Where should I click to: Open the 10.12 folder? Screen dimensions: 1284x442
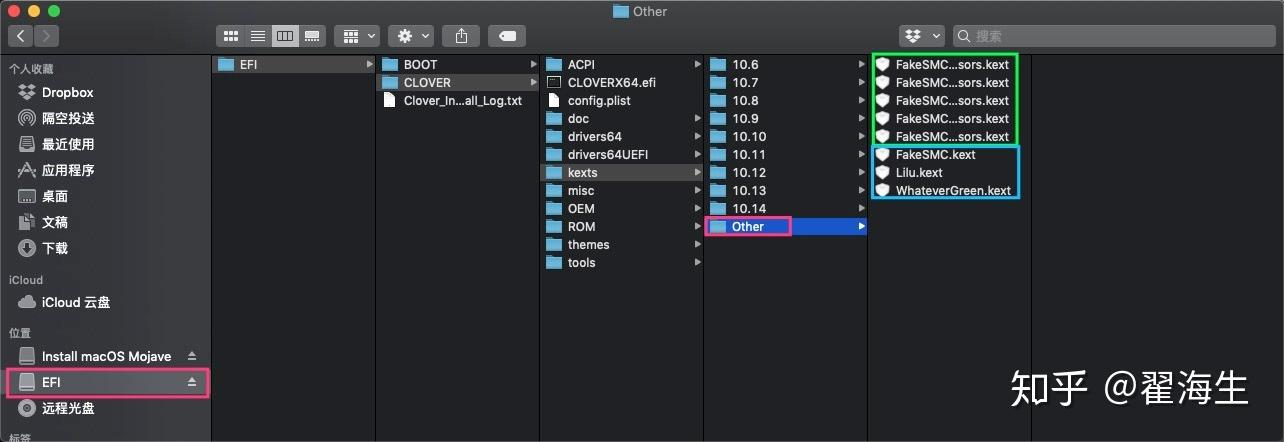(785, 173)
